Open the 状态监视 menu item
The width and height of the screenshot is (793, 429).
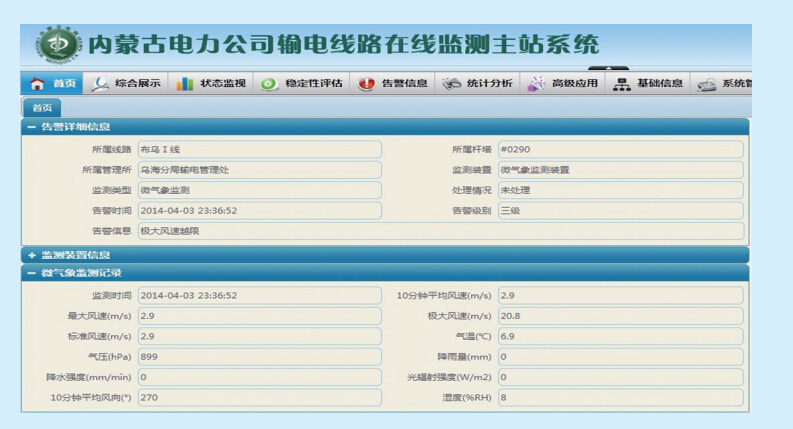pos(222,84)
